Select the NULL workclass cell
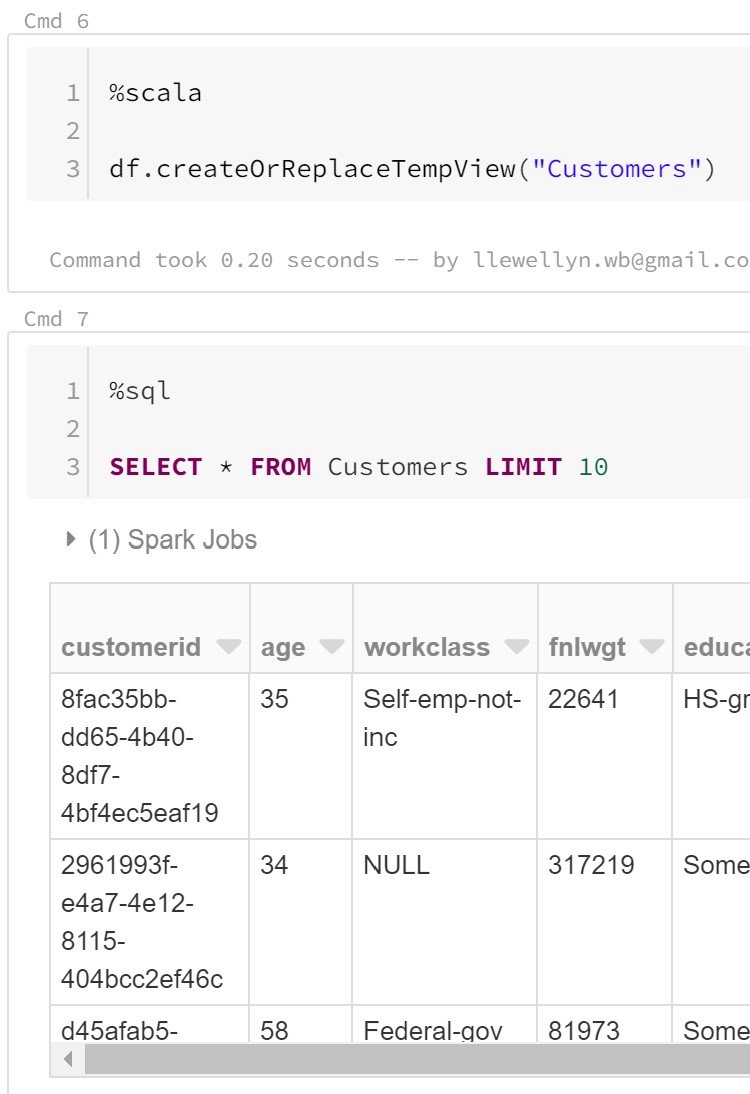The image size is (750, 1094). [396, 865]
